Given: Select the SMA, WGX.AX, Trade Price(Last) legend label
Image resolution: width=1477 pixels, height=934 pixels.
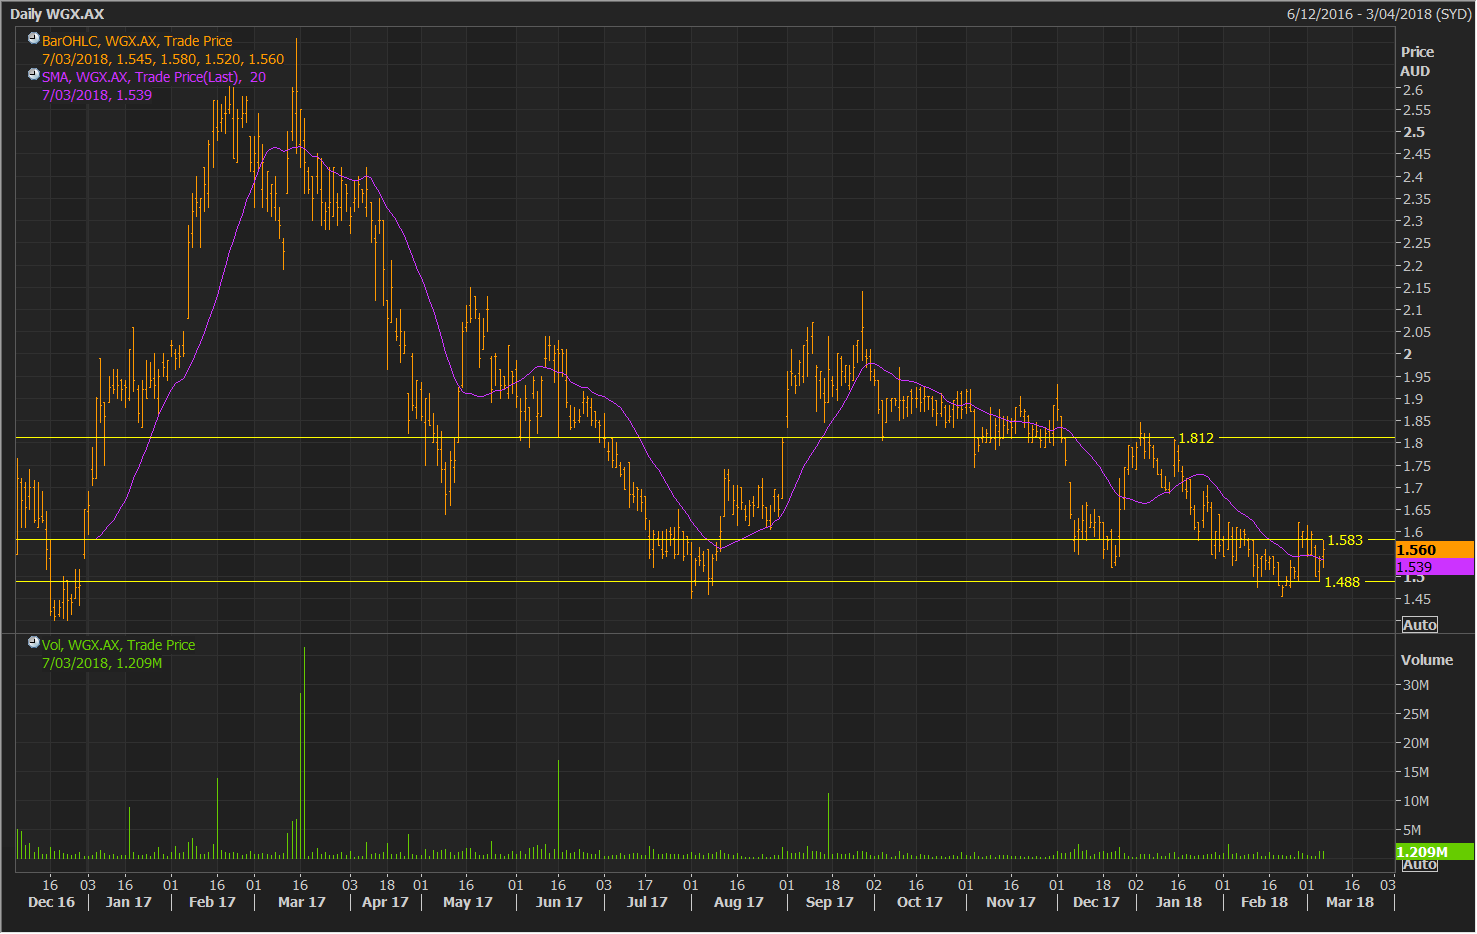Looking at the screenshot, I should pos(154,77).
